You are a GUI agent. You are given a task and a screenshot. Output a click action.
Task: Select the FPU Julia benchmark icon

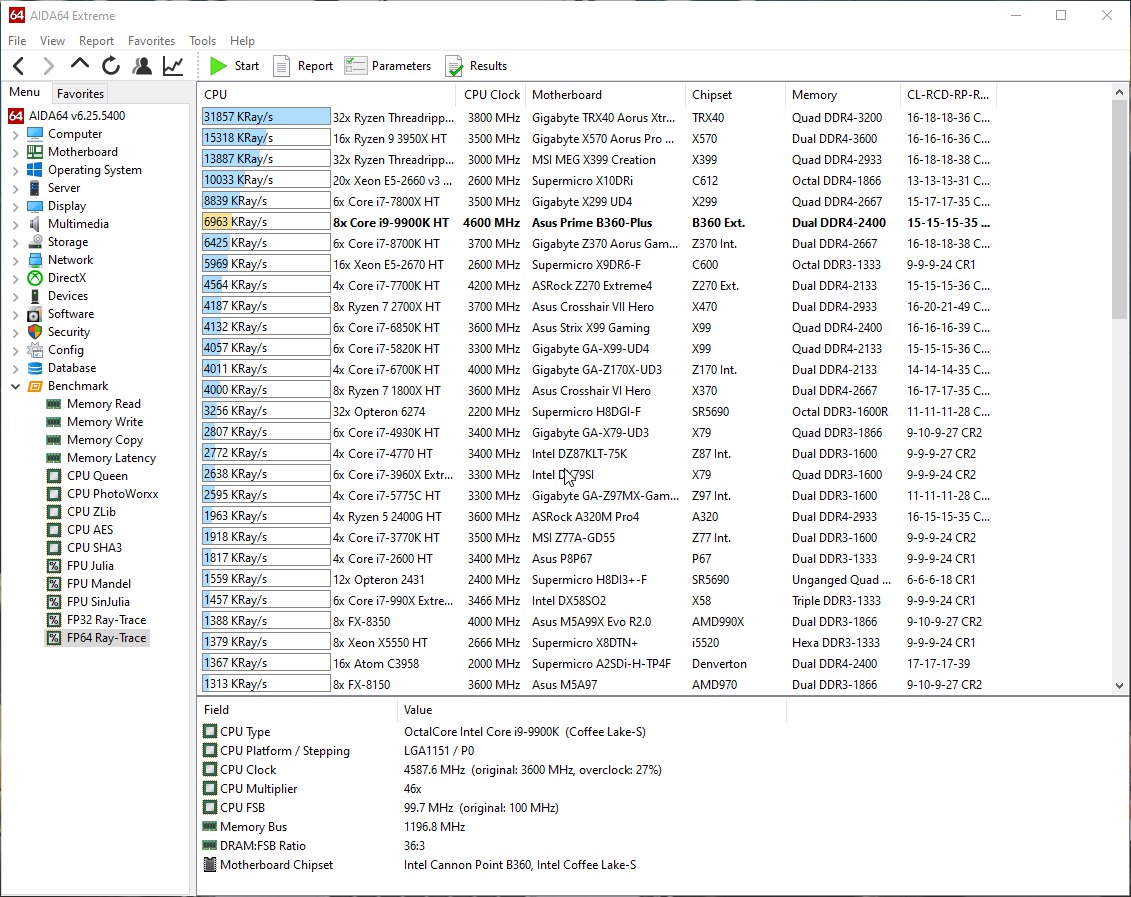tap(53, 566)
